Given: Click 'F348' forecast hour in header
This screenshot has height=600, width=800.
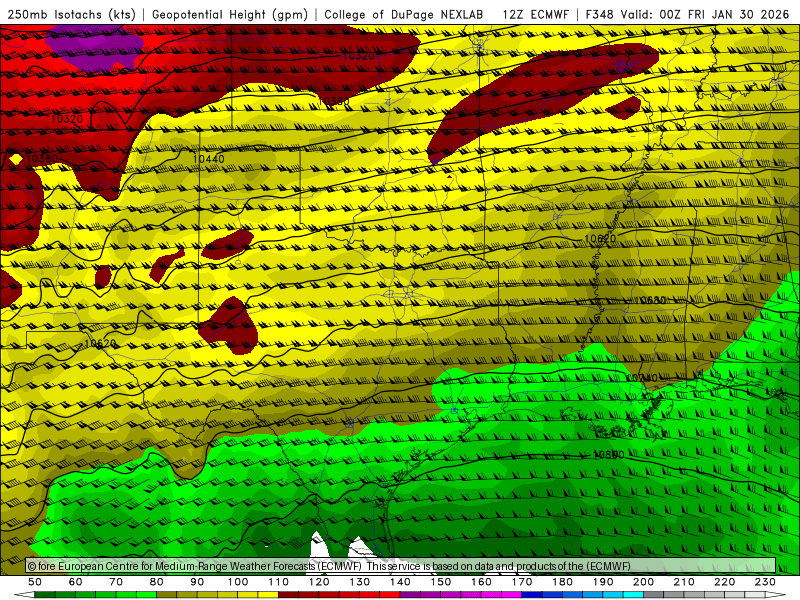Looking at the screenshot, I should click(599, 14).
